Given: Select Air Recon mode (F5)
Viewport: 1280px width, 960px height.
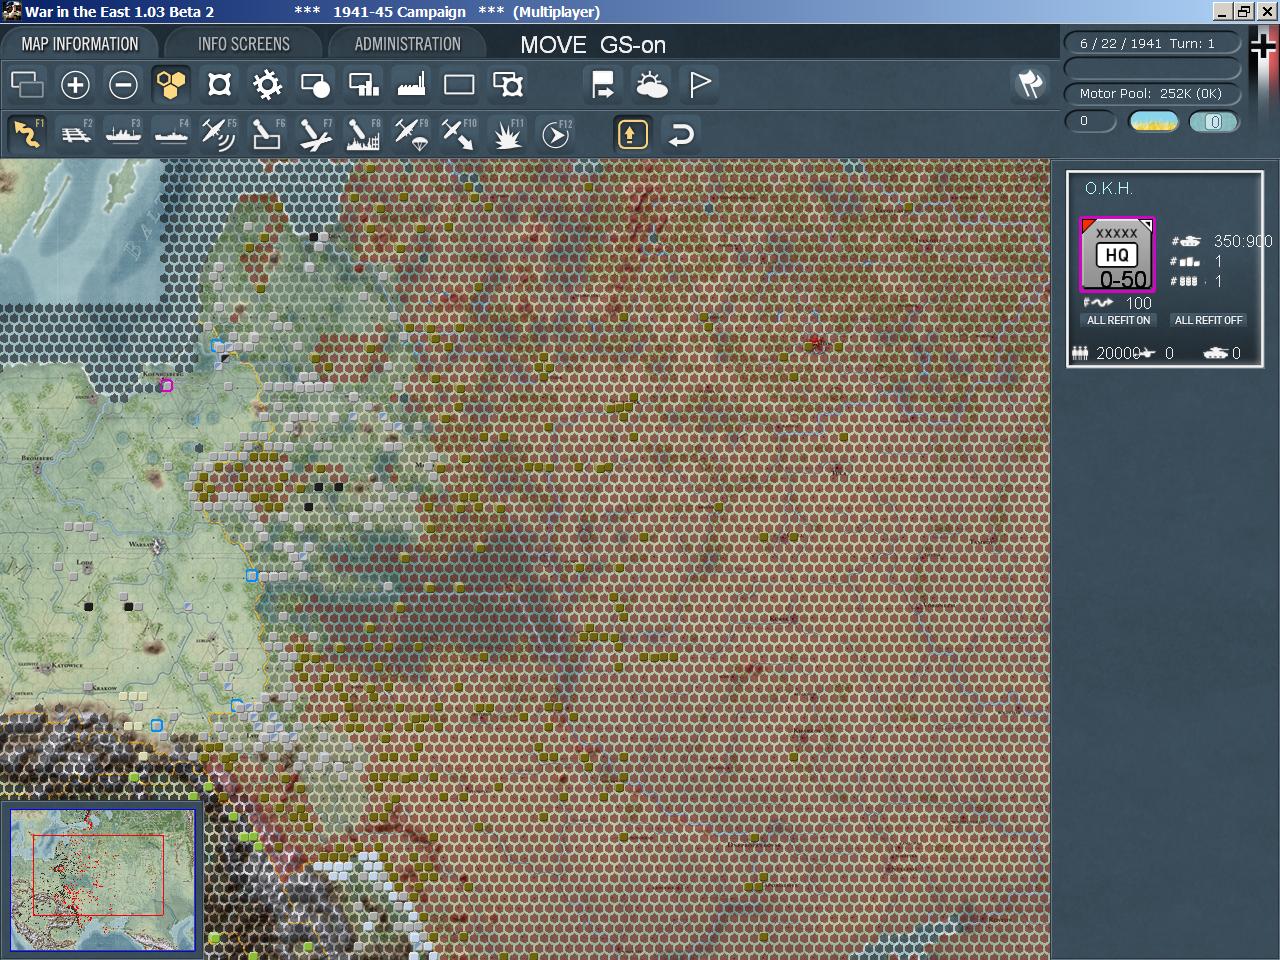Looking at the screenshot, I should tap(219, 134).
